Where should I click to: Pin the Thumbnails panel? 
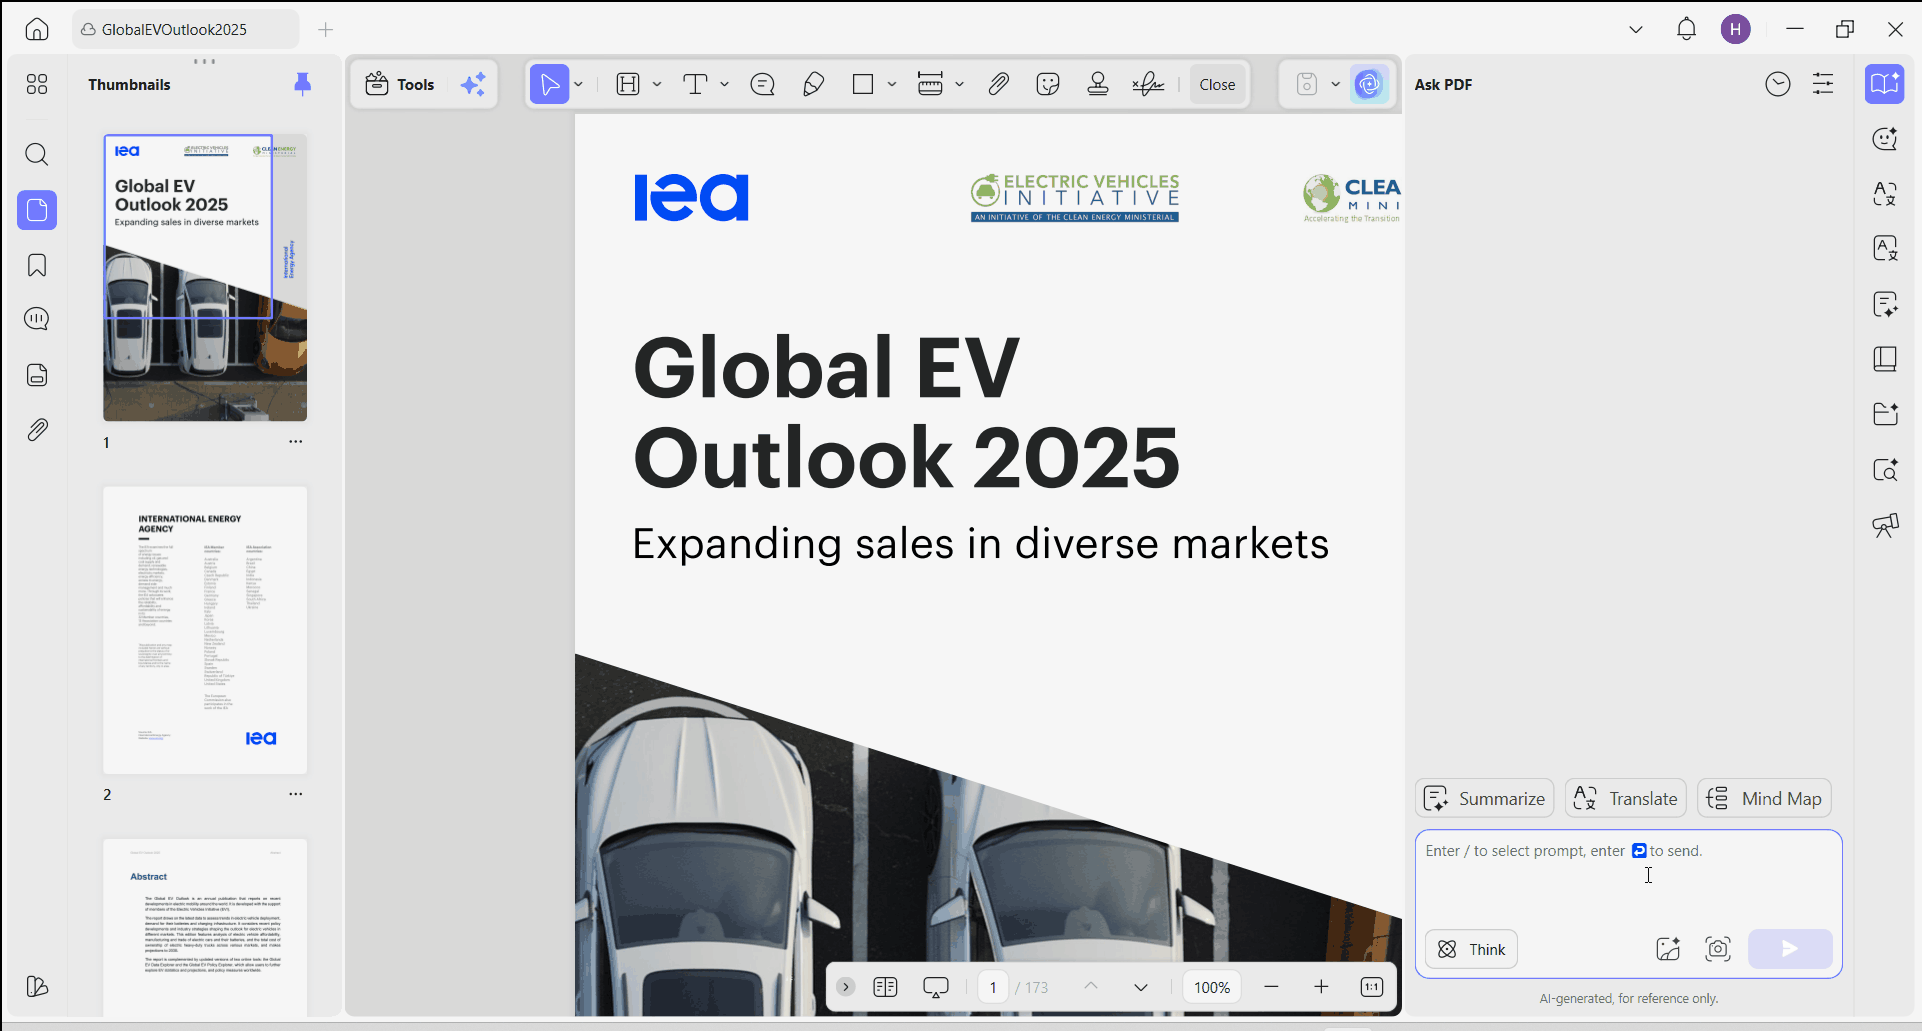click(x=302, y=84)
